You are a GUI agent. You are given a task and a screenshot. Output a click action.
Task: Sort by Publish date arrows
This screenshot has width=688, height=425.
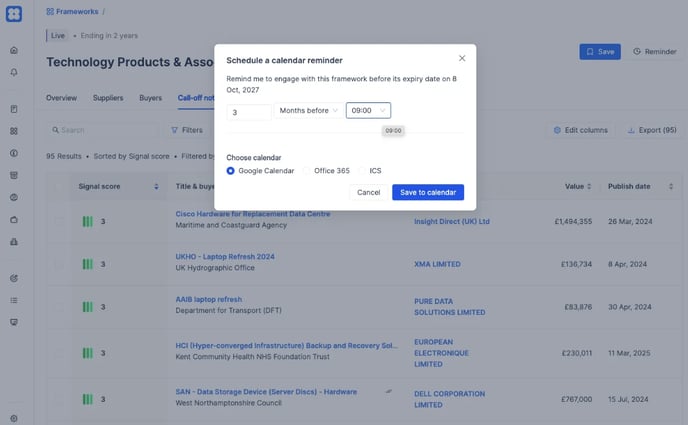(670, 186)
